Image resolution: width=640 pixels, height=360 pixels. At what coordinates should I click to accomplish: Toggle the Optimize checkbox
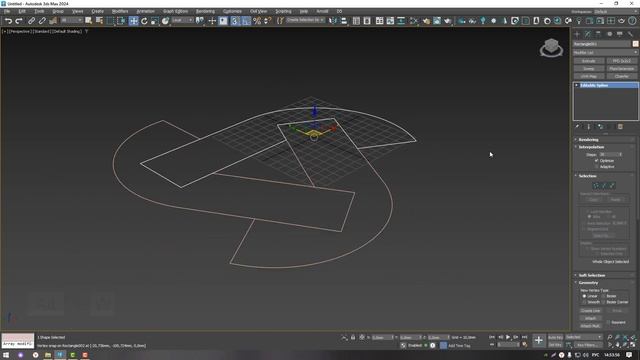pos(597,161)
